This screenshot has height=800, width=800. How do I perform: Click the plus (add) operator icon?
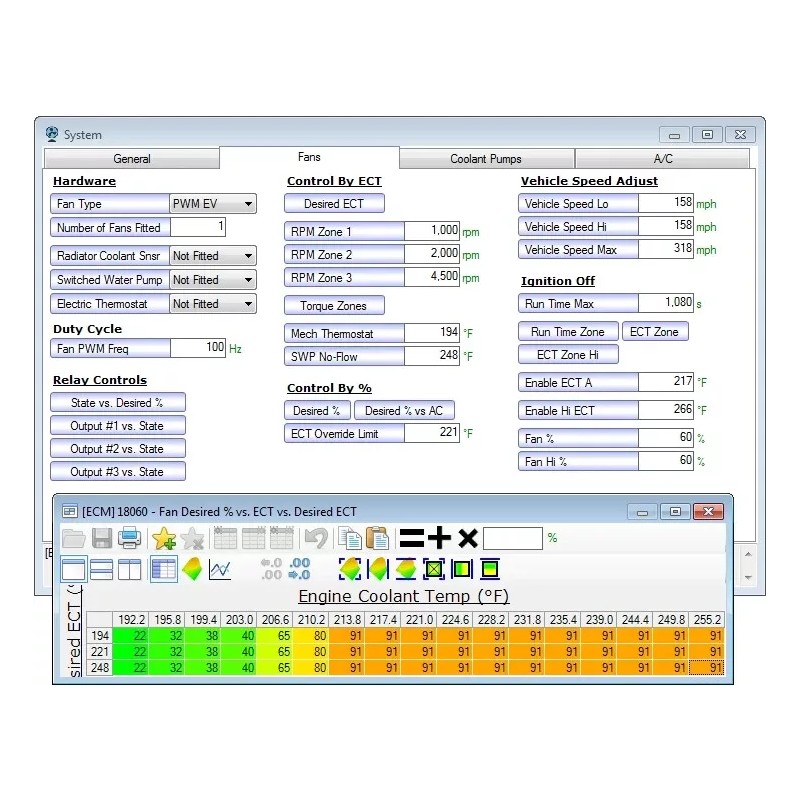439,538
